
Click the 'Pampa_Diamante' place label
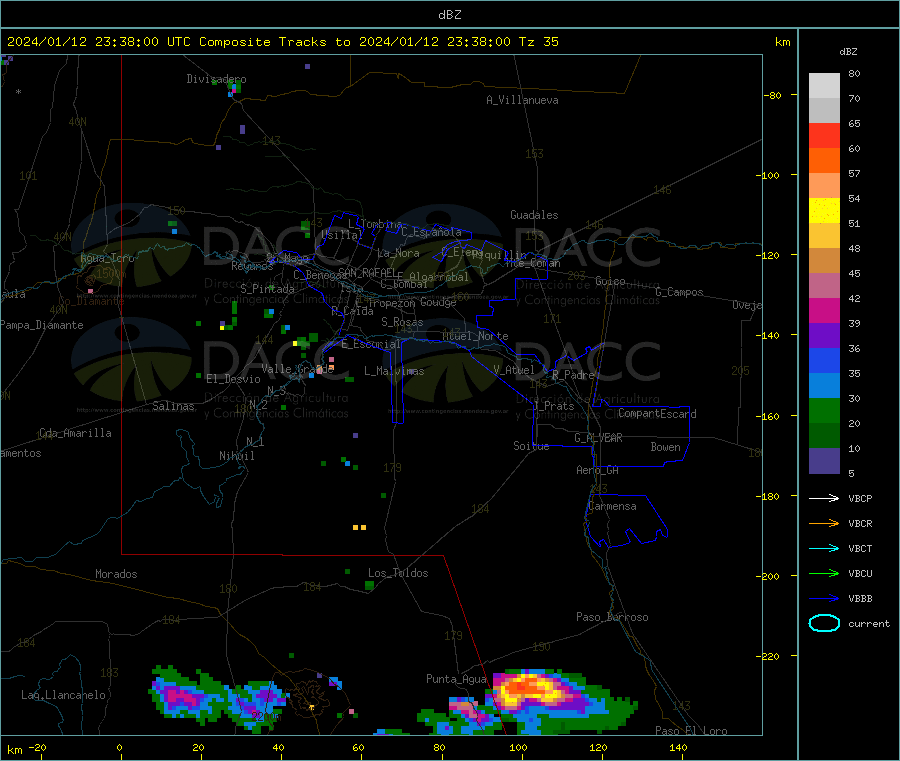click(x=42, y=325)
